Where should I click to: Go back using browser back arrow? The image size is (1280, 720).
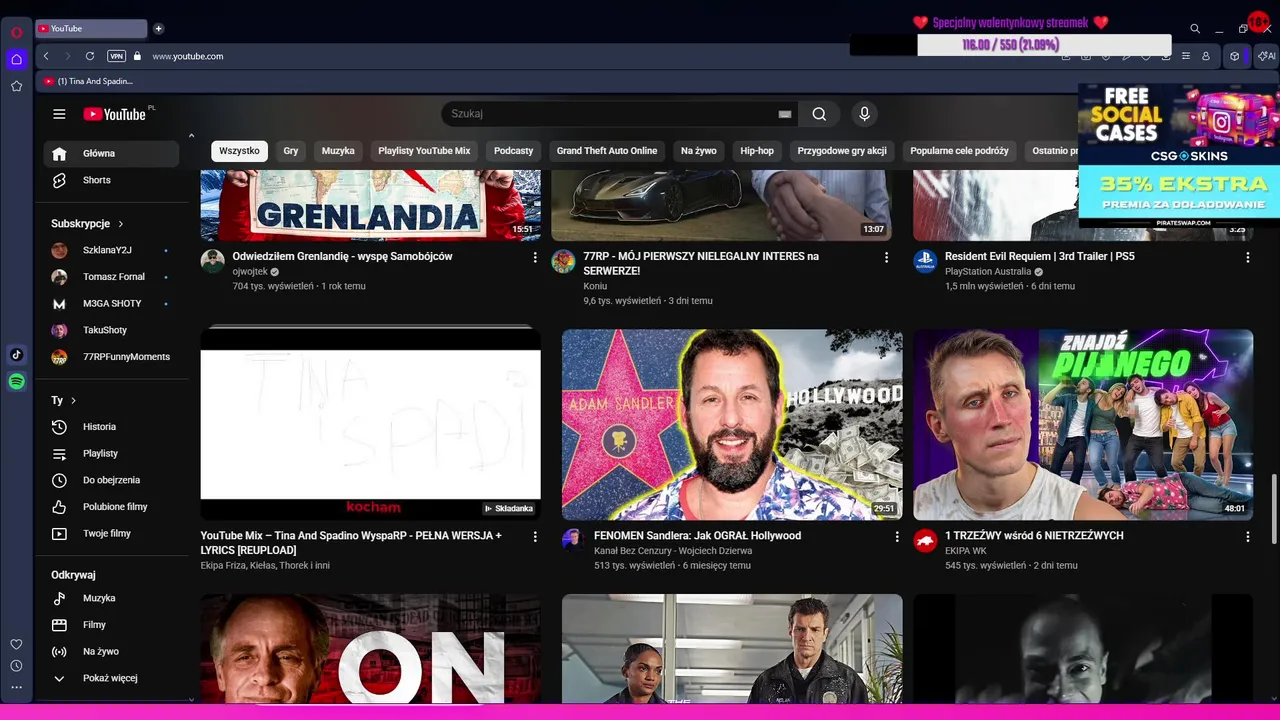click(46, 56)
